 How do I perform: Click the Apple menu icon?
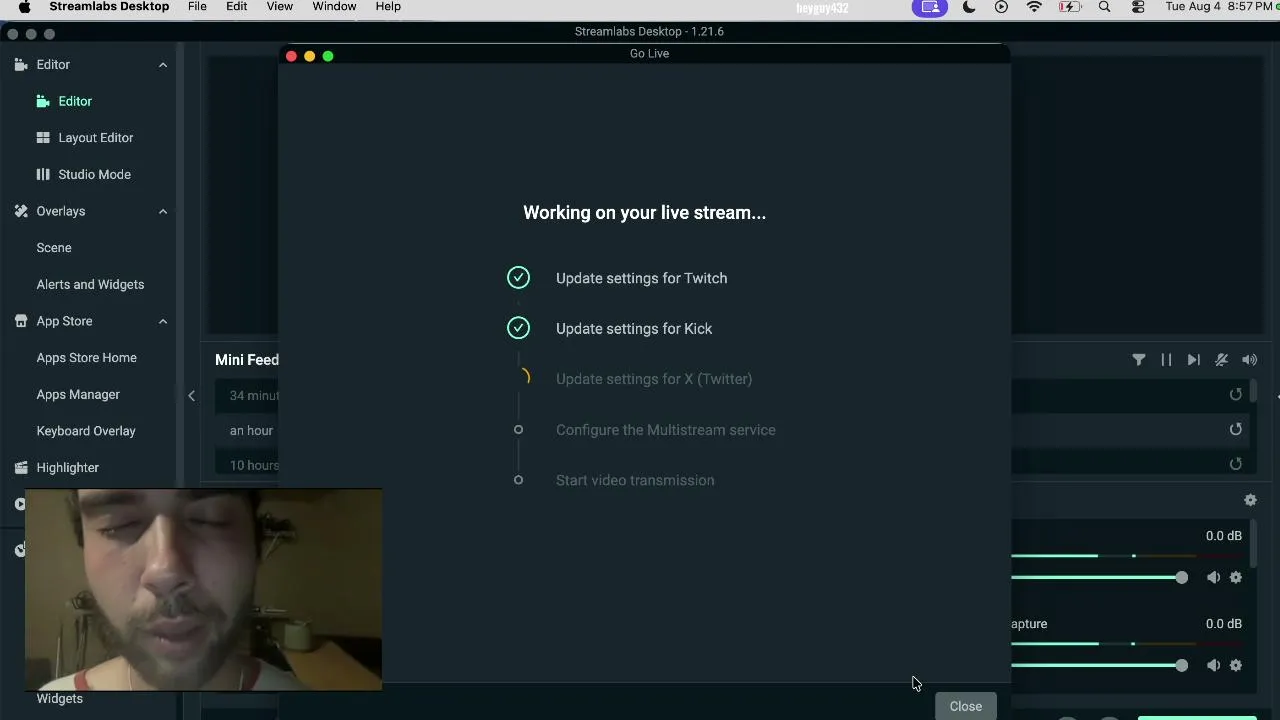(25, 7)
